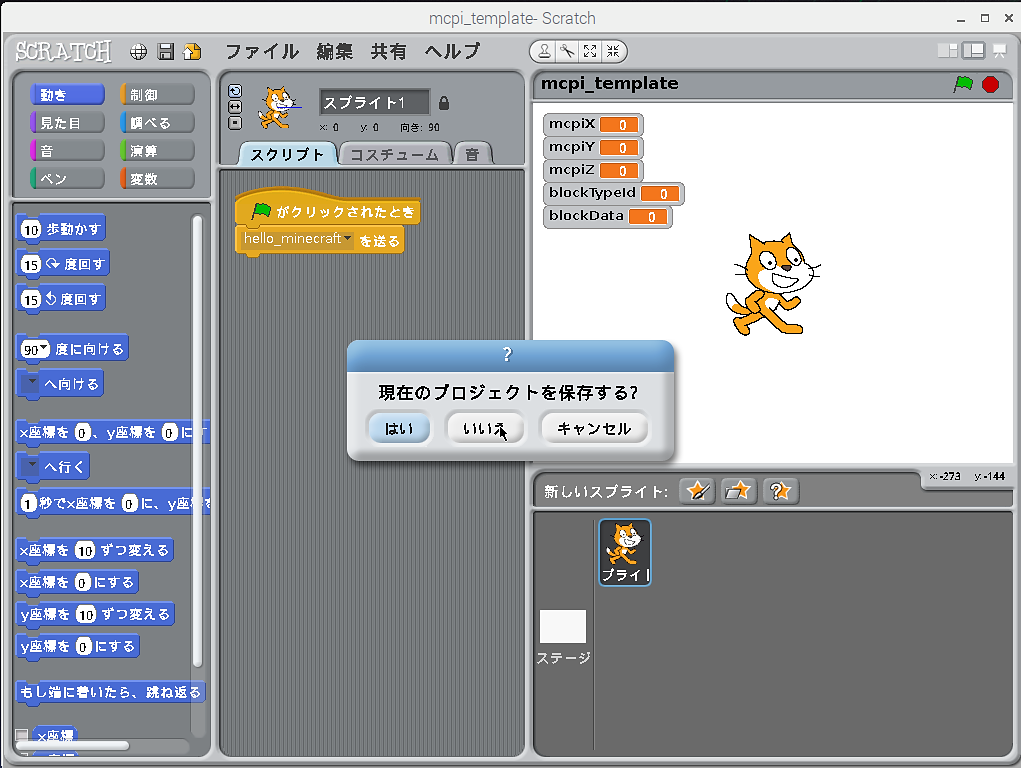This screenshot has height=768, width=1021.
Task: Paint a new sprite with the brush-star icon
Action: pyautogui.click(x=697, y=491)
